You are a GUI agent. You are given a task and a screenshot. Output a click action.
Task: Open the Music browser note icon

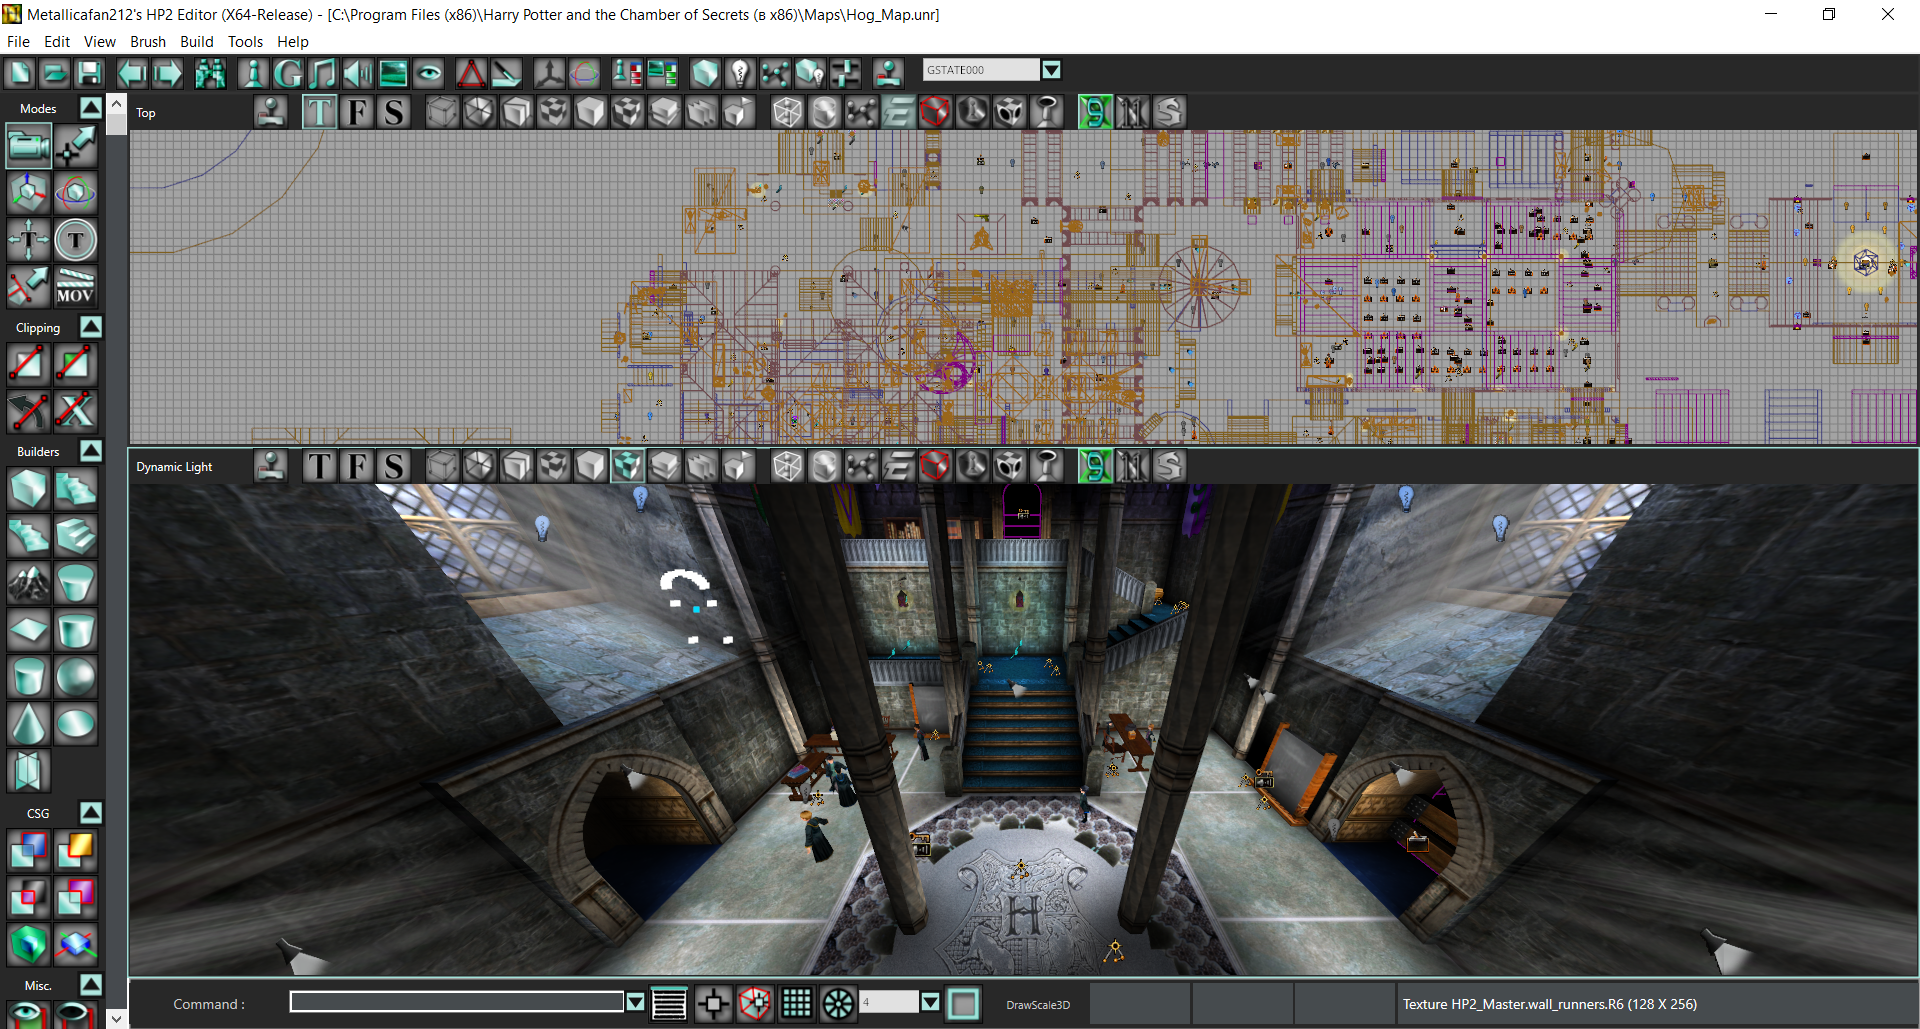322,73
